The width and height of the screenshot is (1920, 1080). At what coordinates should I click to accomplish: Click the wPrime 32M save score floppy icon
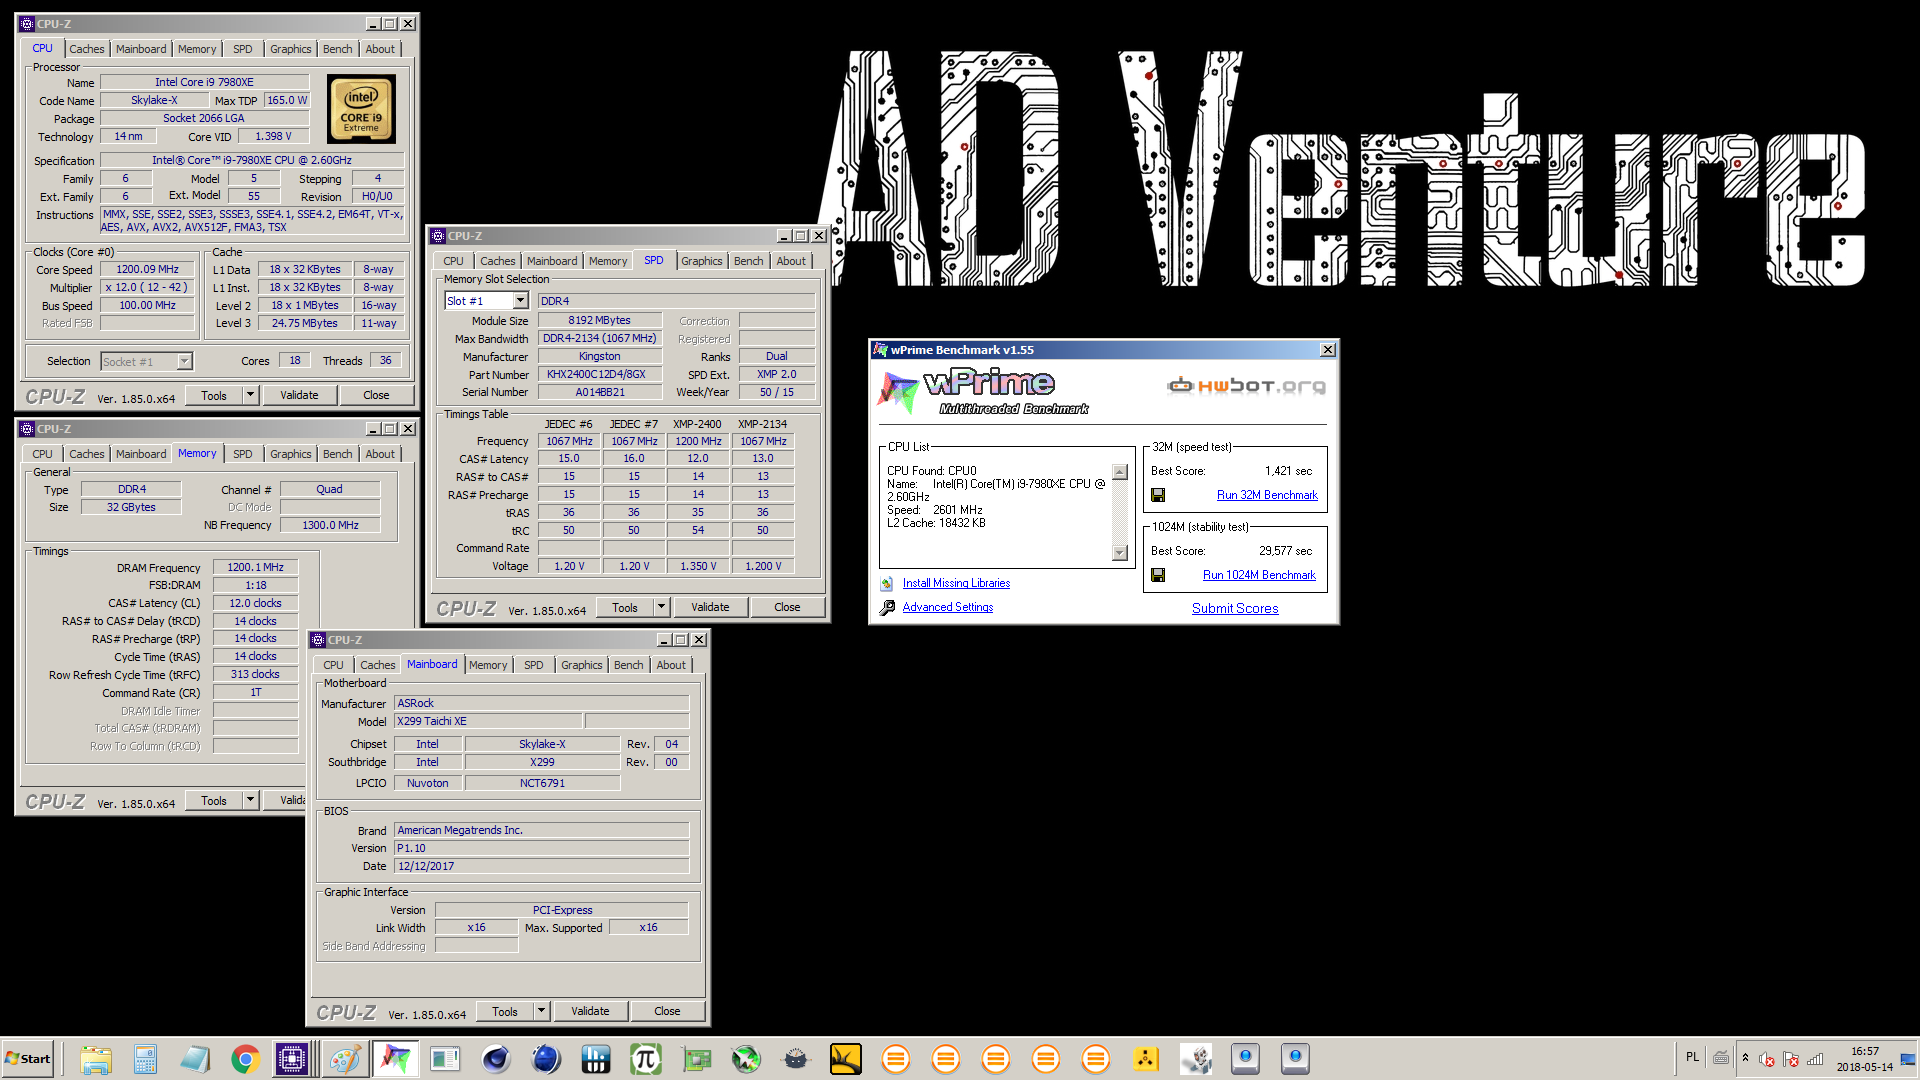(x=1158, y=495)
